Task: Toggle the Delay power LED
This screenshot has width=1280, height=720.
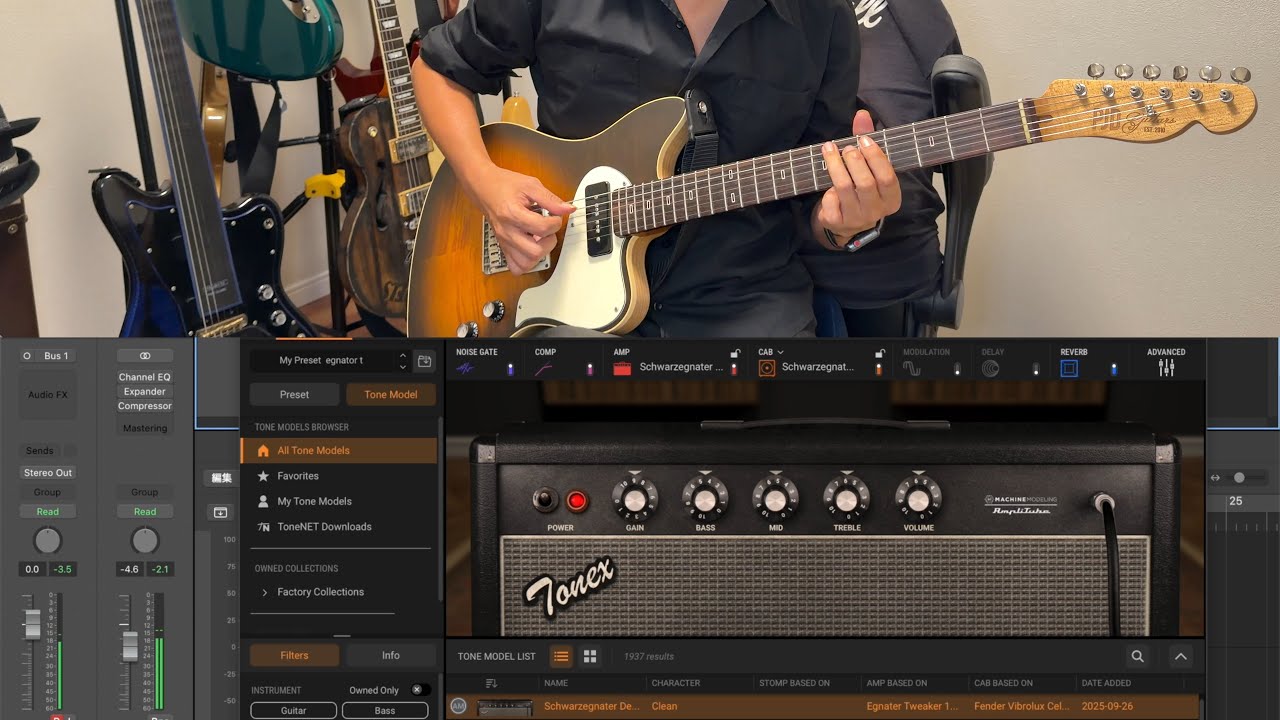Action: [1035, 369]
